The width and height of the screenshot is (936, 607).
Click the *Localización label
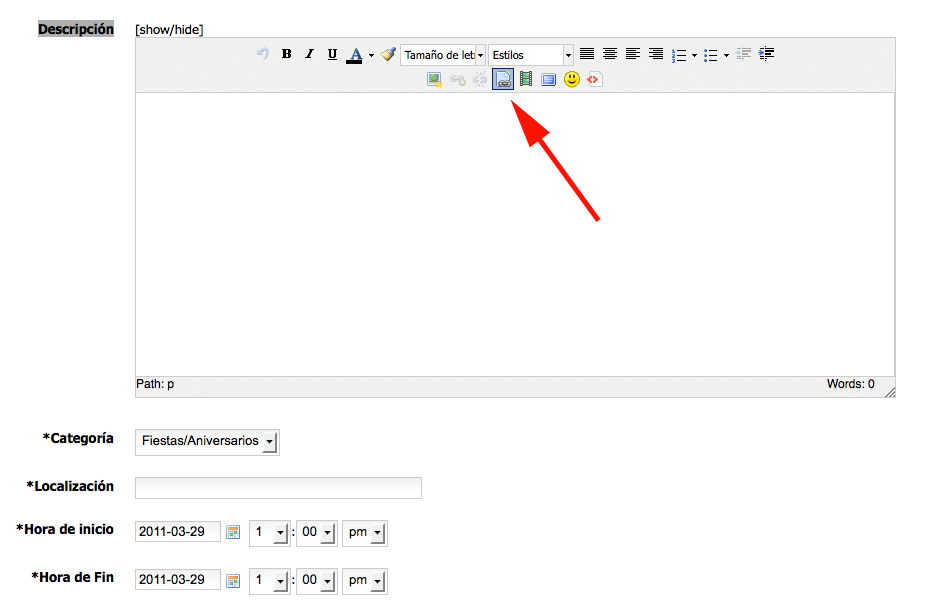click(70, 486)
